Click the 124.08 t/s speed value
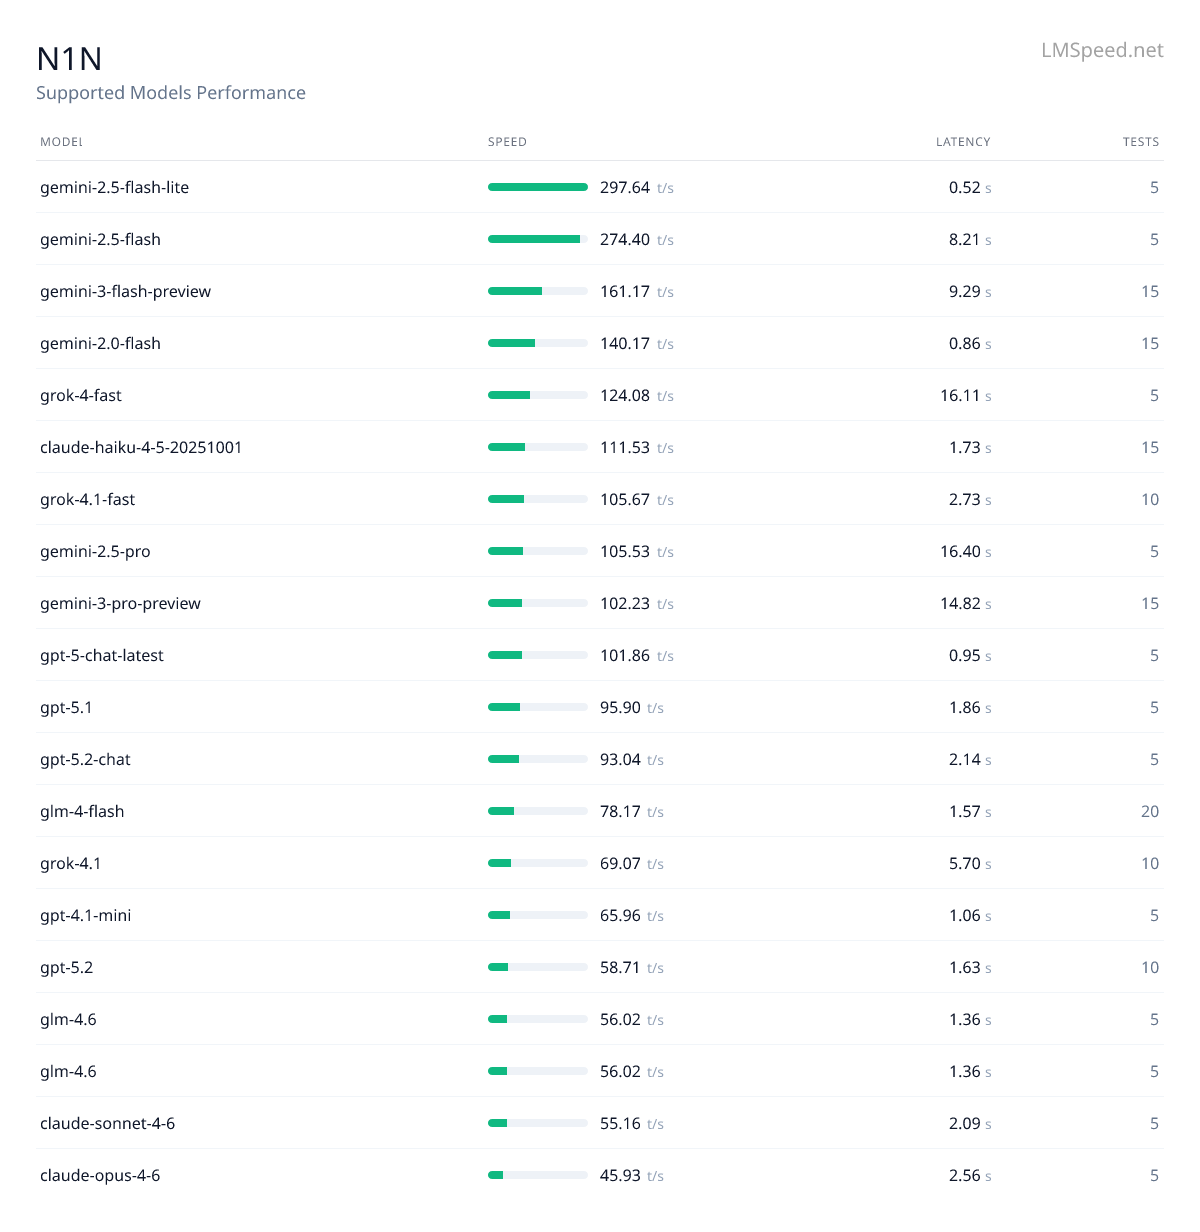The image size is (1200, 1232). (637, 395)
